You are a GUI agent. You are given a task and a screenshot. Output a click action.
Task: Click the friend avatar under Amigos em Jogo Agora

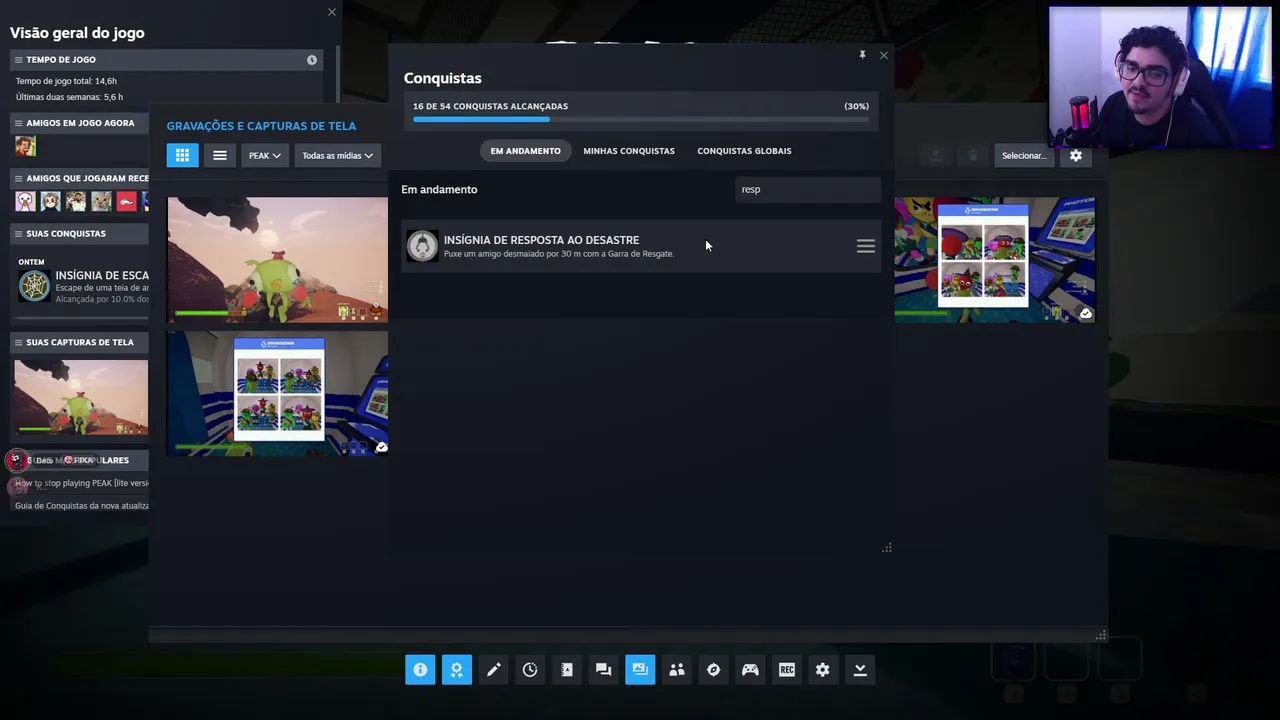[x=25, y=146]
